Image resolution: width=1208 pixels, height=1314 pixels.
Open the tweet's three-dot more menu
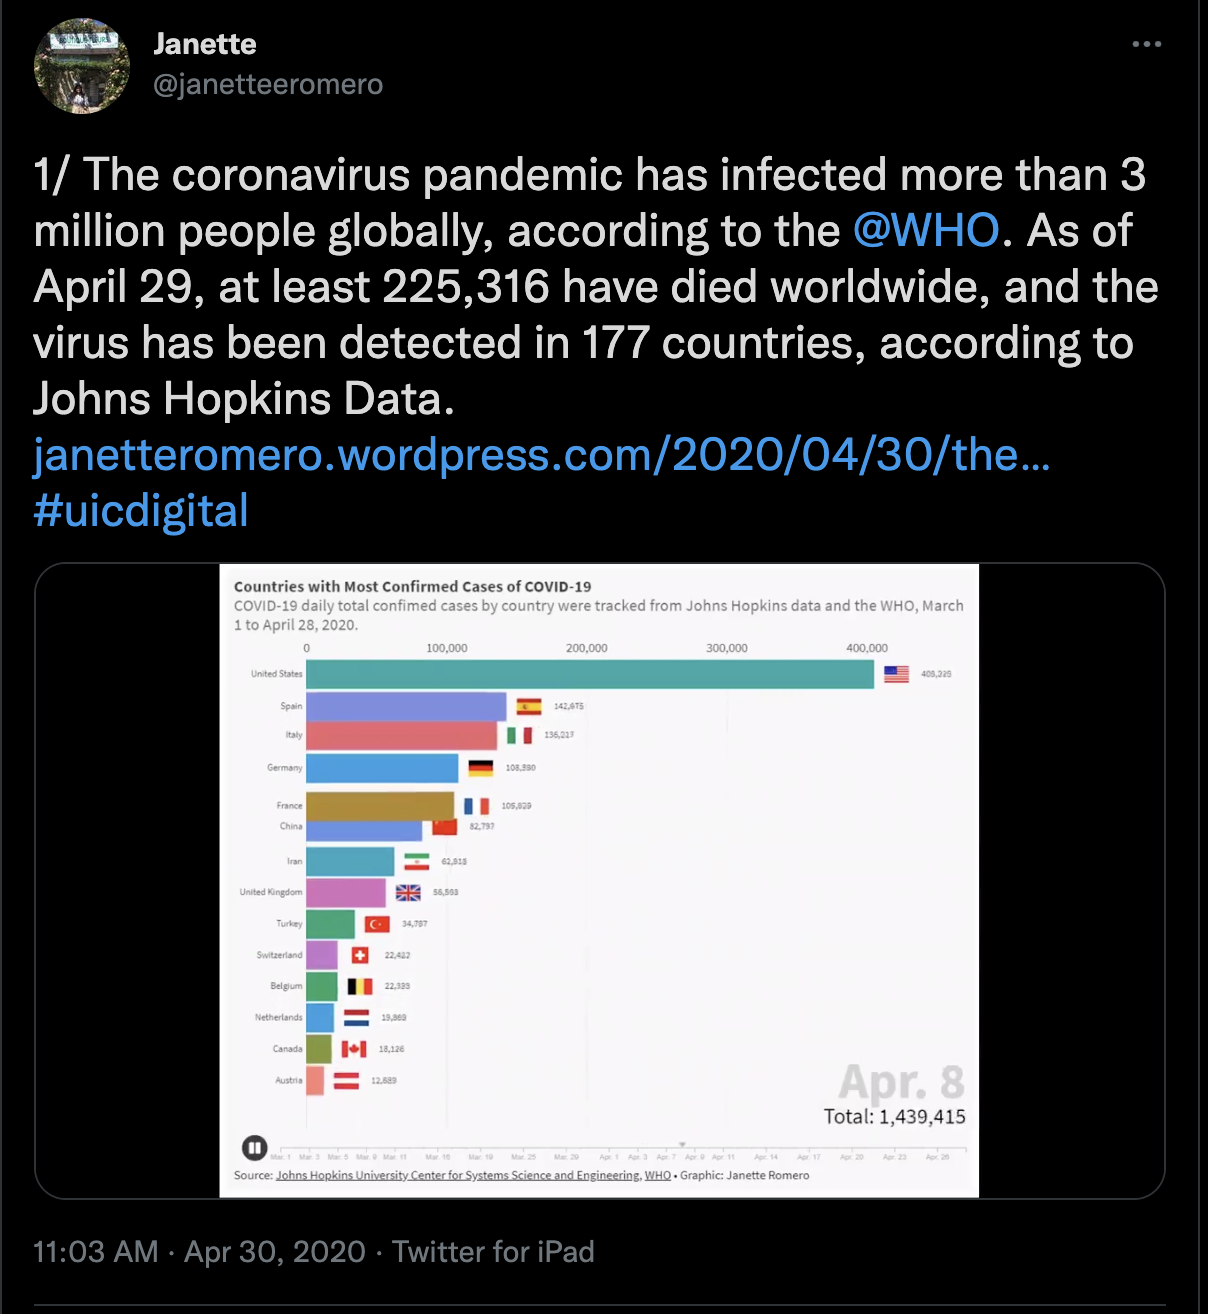tap(1146, 44)
